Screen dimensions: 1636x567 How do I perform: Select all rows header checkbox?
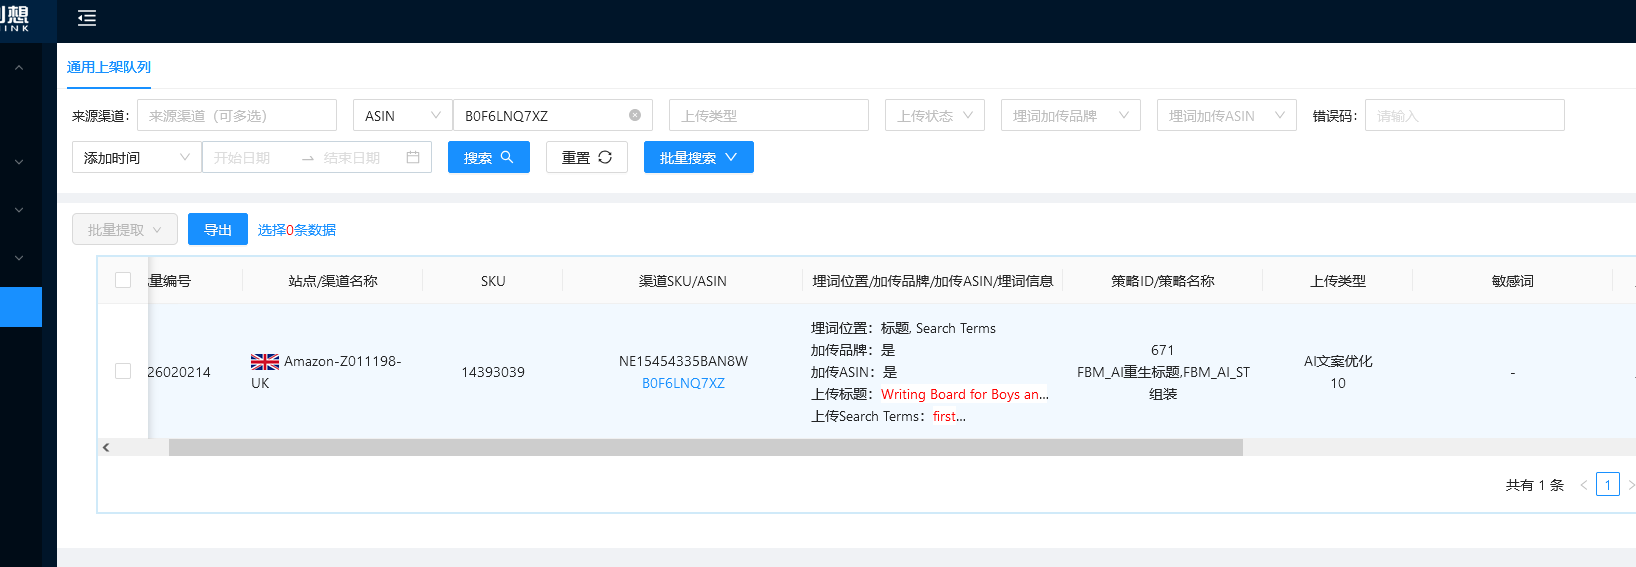123,280
